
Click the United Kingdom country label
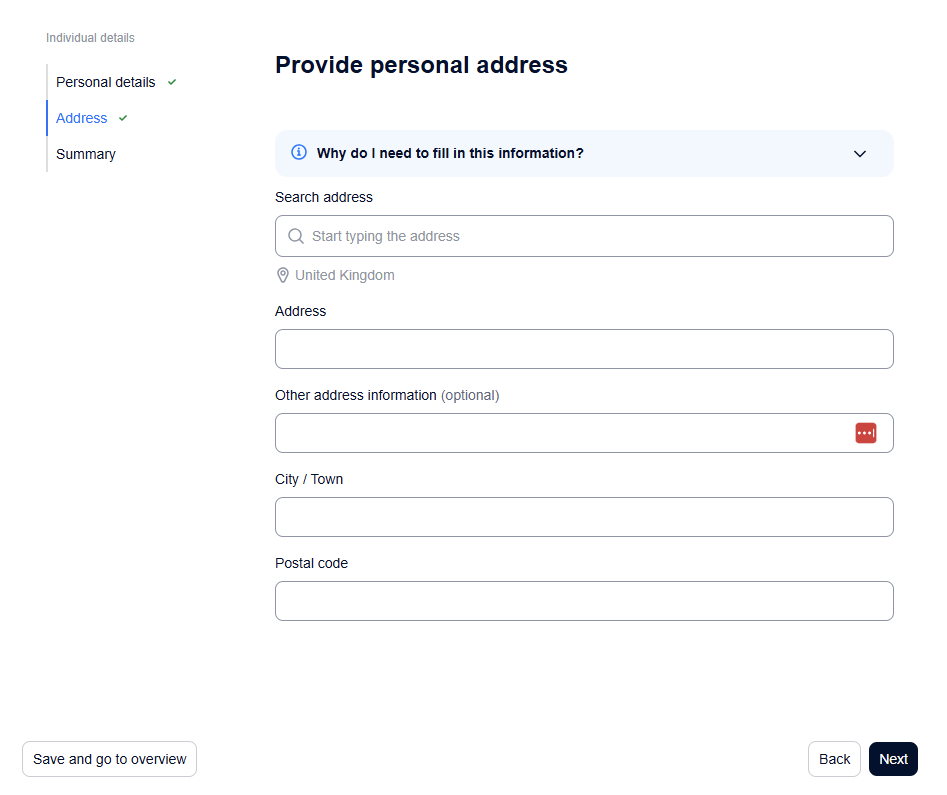(x=345, y=275)
